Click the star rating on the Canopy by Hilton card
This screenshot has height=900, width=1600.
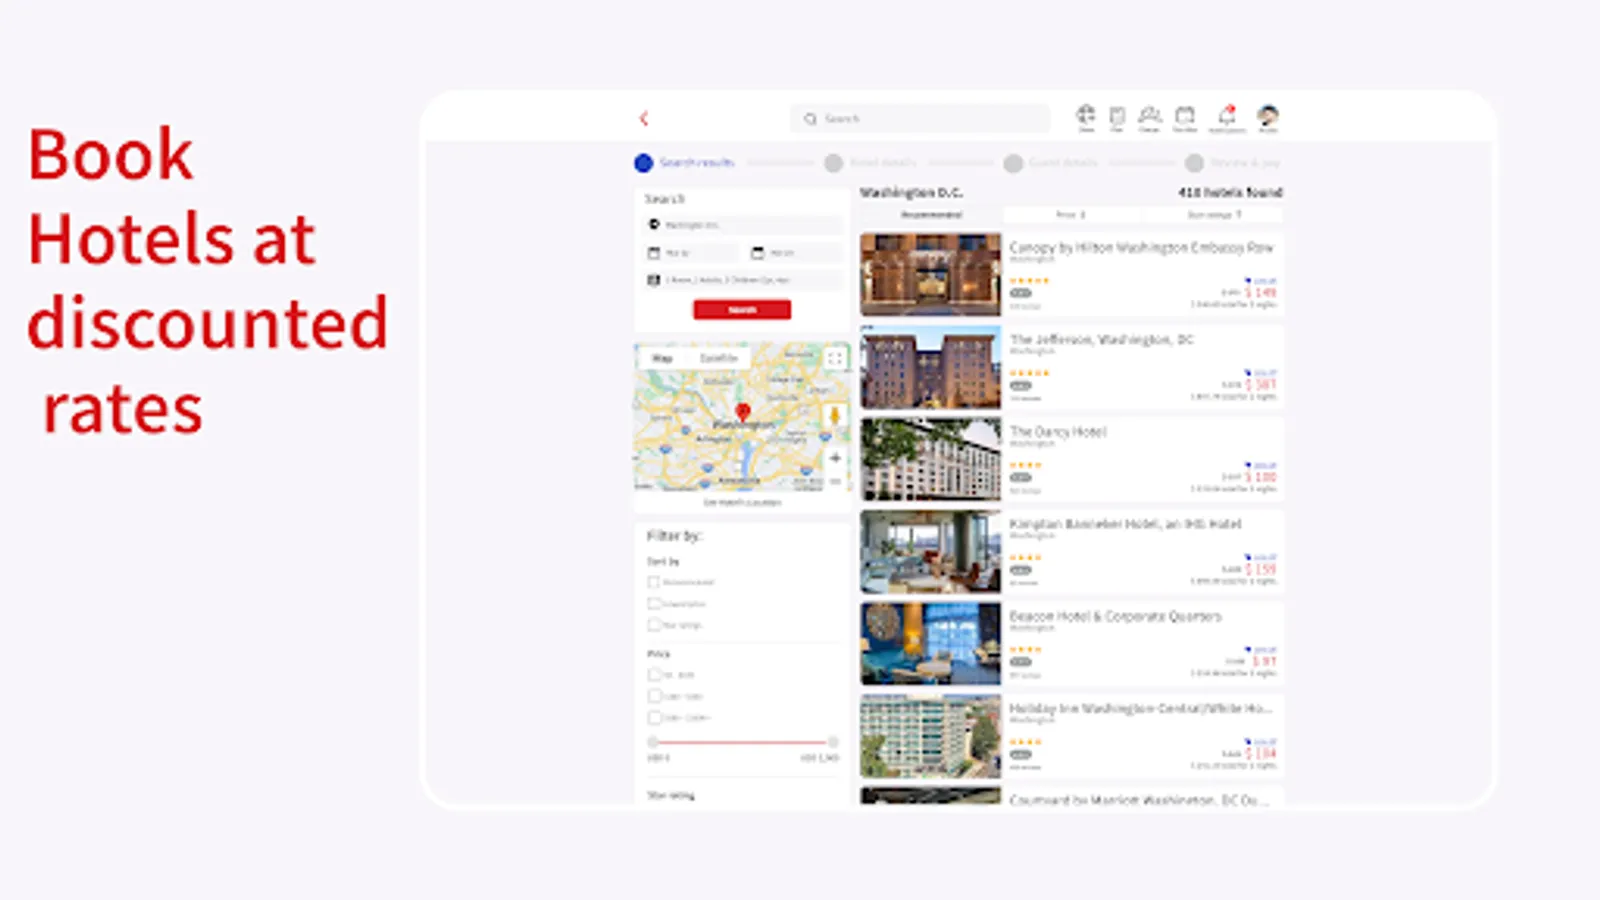pos(1029,281)
